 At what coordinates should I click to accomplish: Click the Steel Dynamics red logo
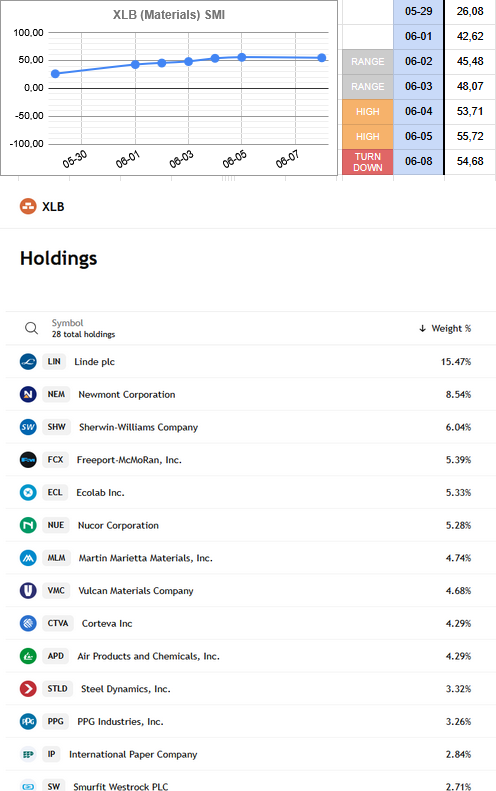click(x=28, y=689)
